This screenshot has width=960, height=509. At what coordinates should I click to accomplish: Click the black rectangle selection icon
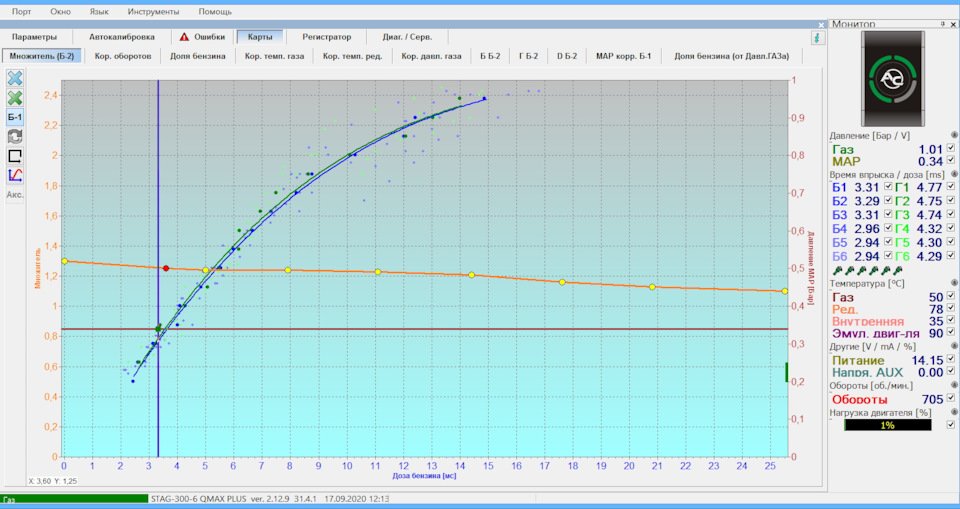(x=15, y=156)
